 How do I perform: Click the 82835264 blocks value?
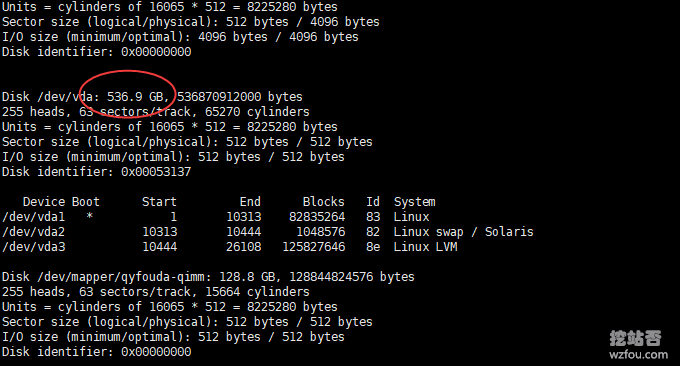317,217
